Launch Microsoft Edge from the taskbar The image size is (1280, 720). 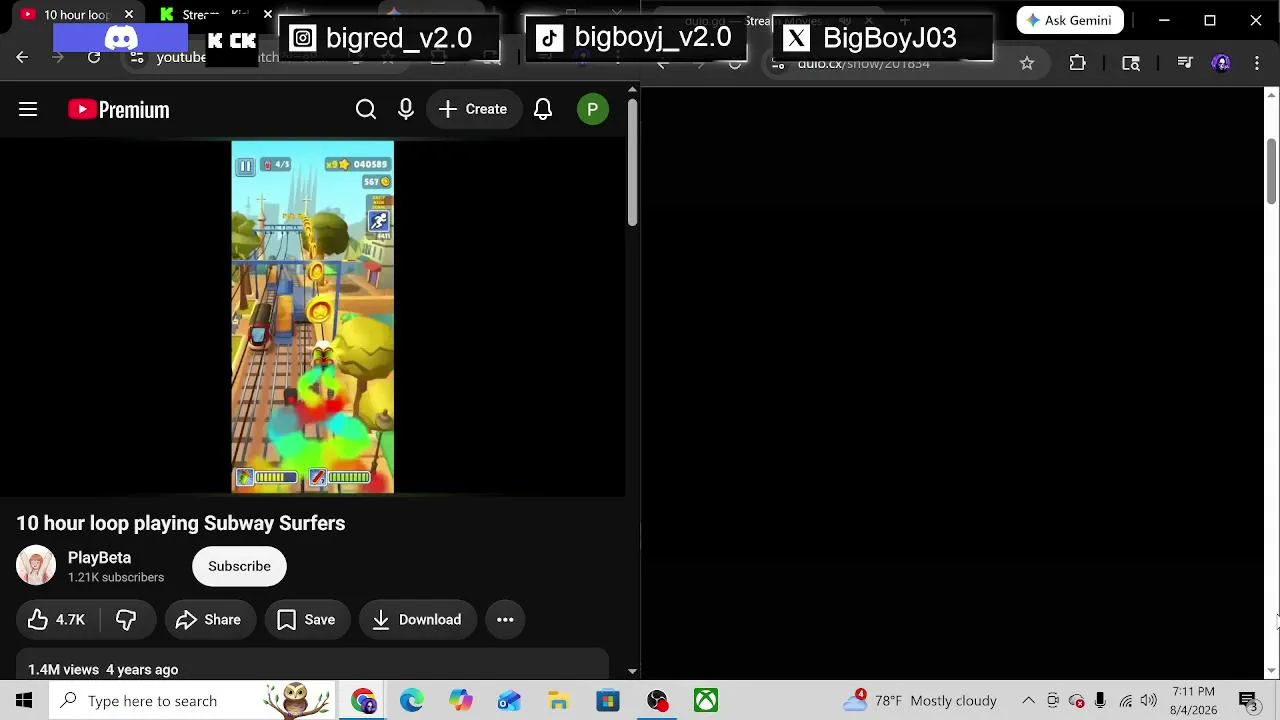click(x=412, y=701)
